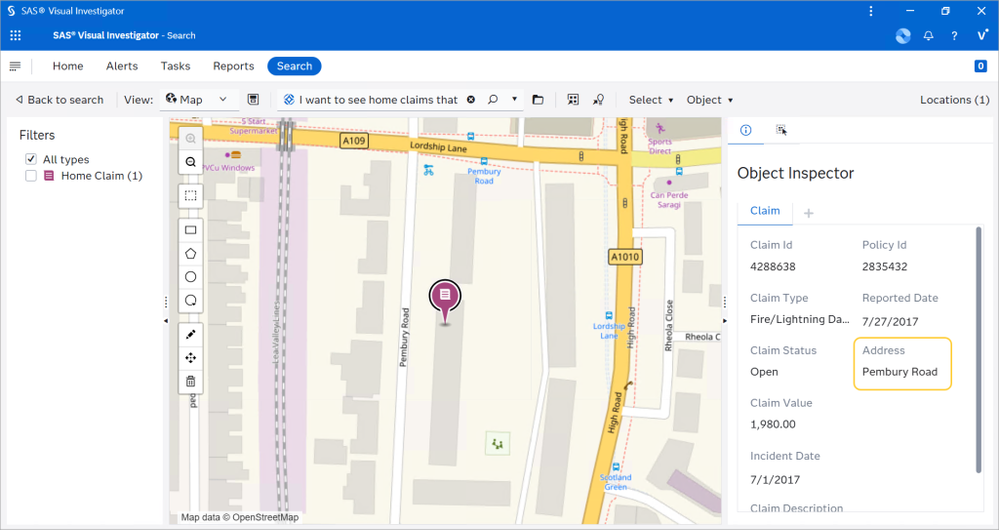The height and width of the screenshot is (530, 999).
Task: Go to the Home tab
Action: (x=68, y=66)
